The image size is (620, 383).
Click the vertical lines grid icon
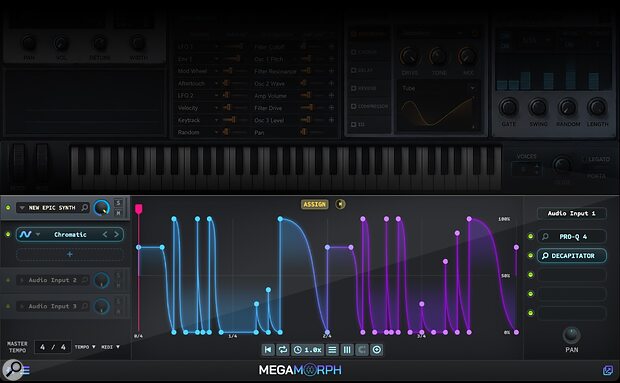click(x=347, y=349)
